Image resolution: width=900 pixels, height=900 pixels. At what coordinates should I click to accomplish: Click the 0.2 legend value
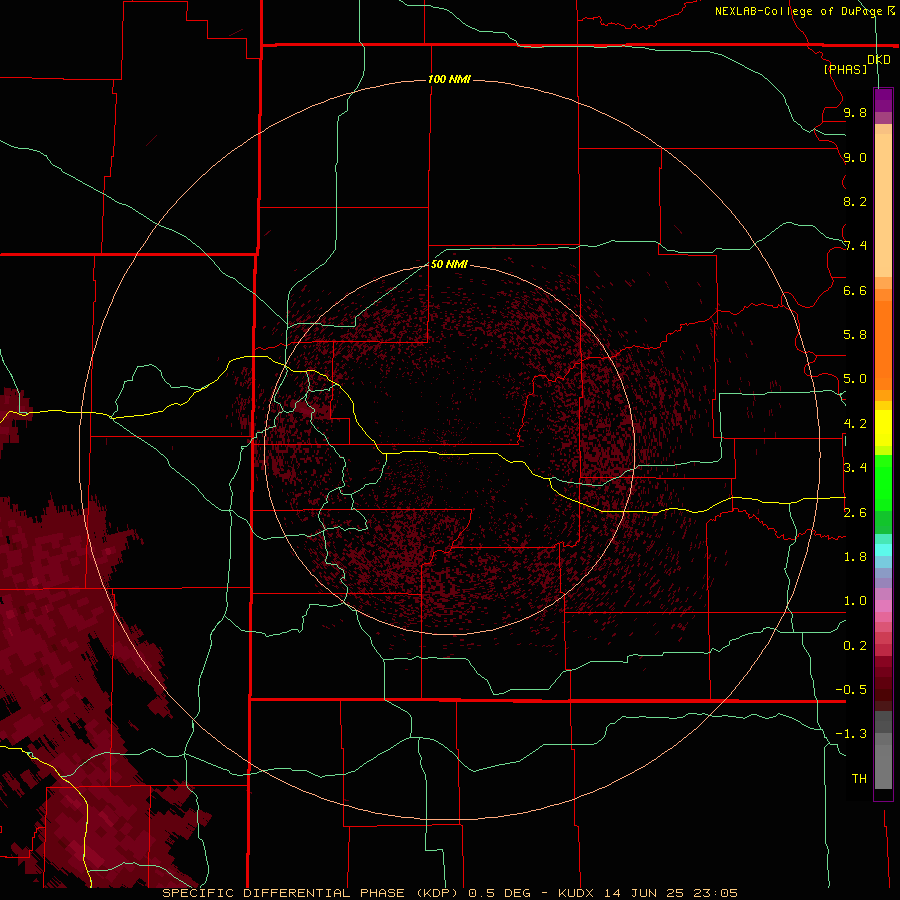pyautogui.click(x=855, y=646)
